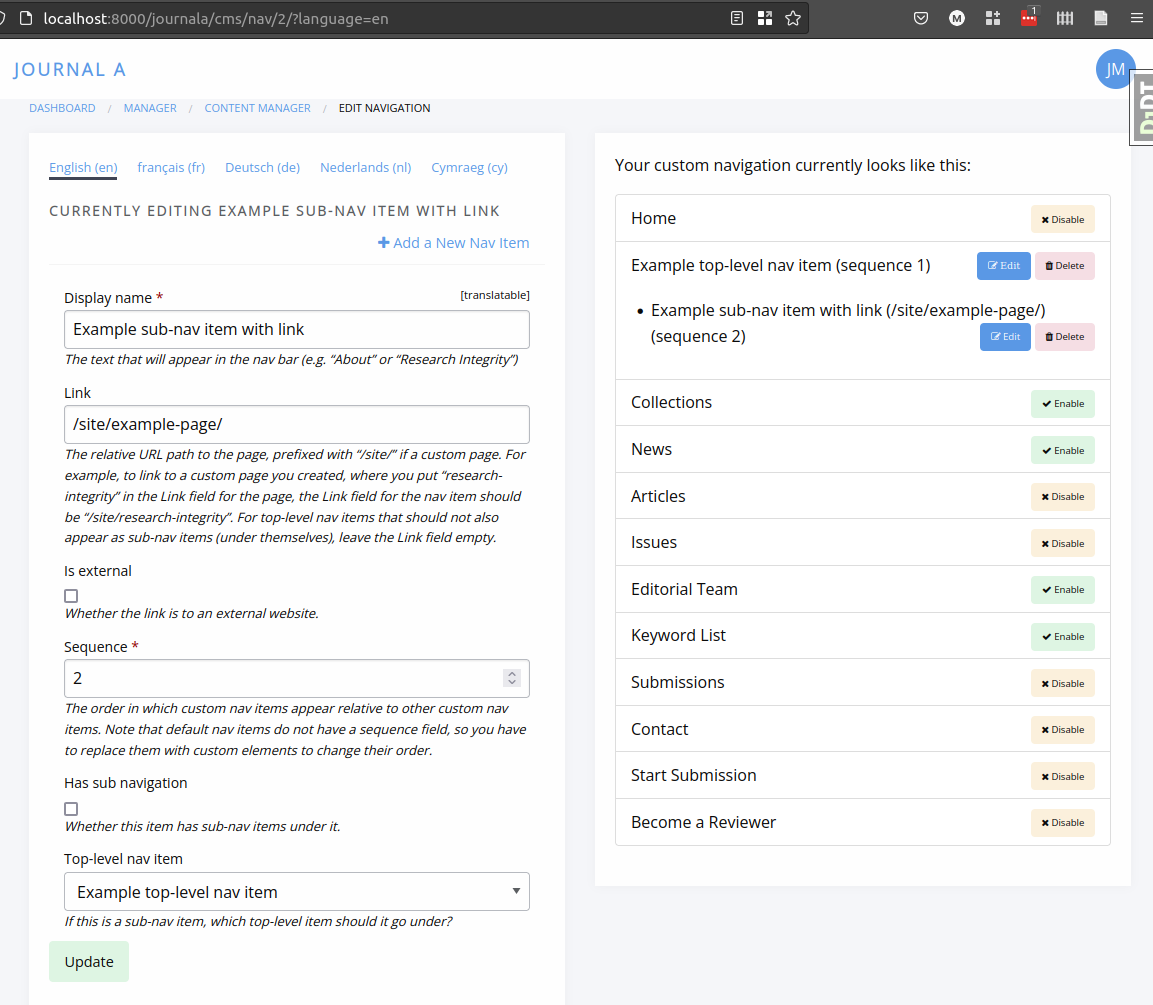
Task: Click the Sequence field spinner arrows
Action: click(512, 678)
